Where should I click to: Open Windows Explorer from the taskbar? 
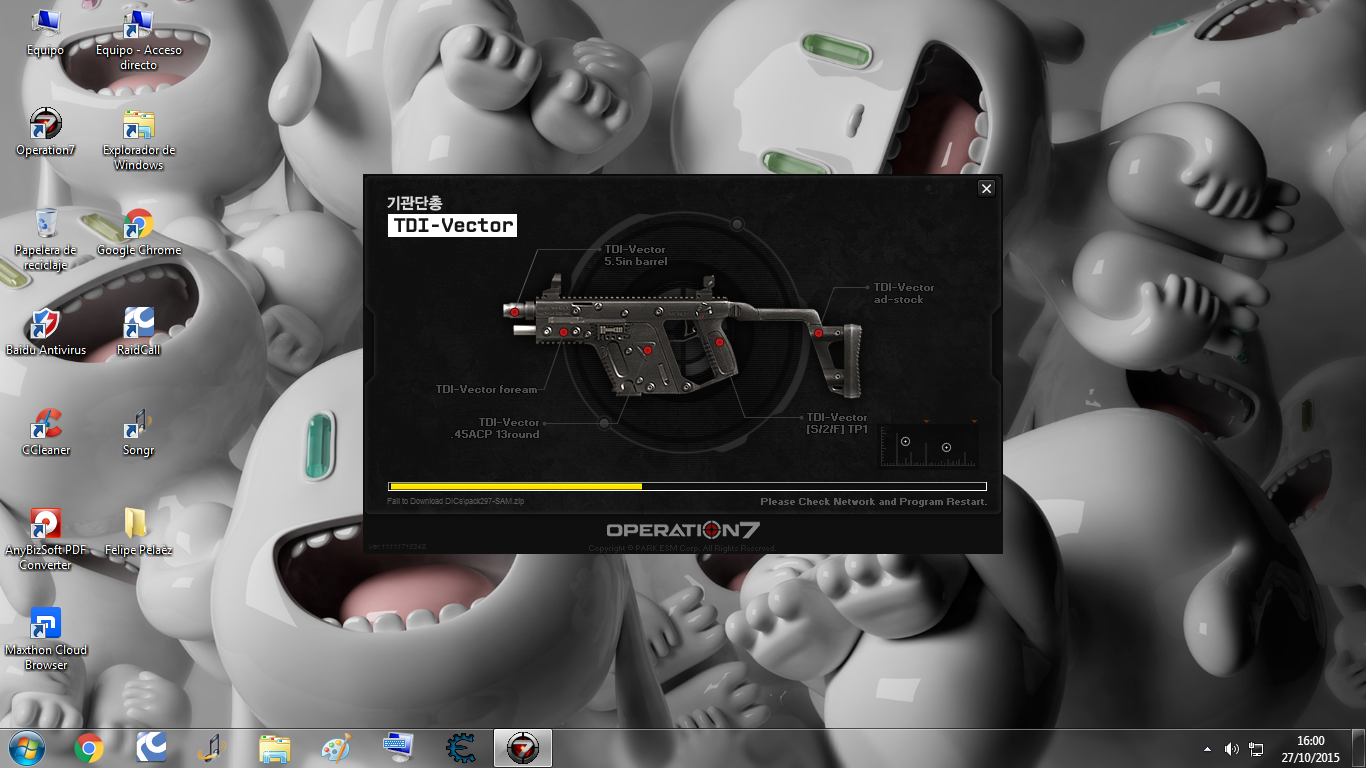(275, 747)
